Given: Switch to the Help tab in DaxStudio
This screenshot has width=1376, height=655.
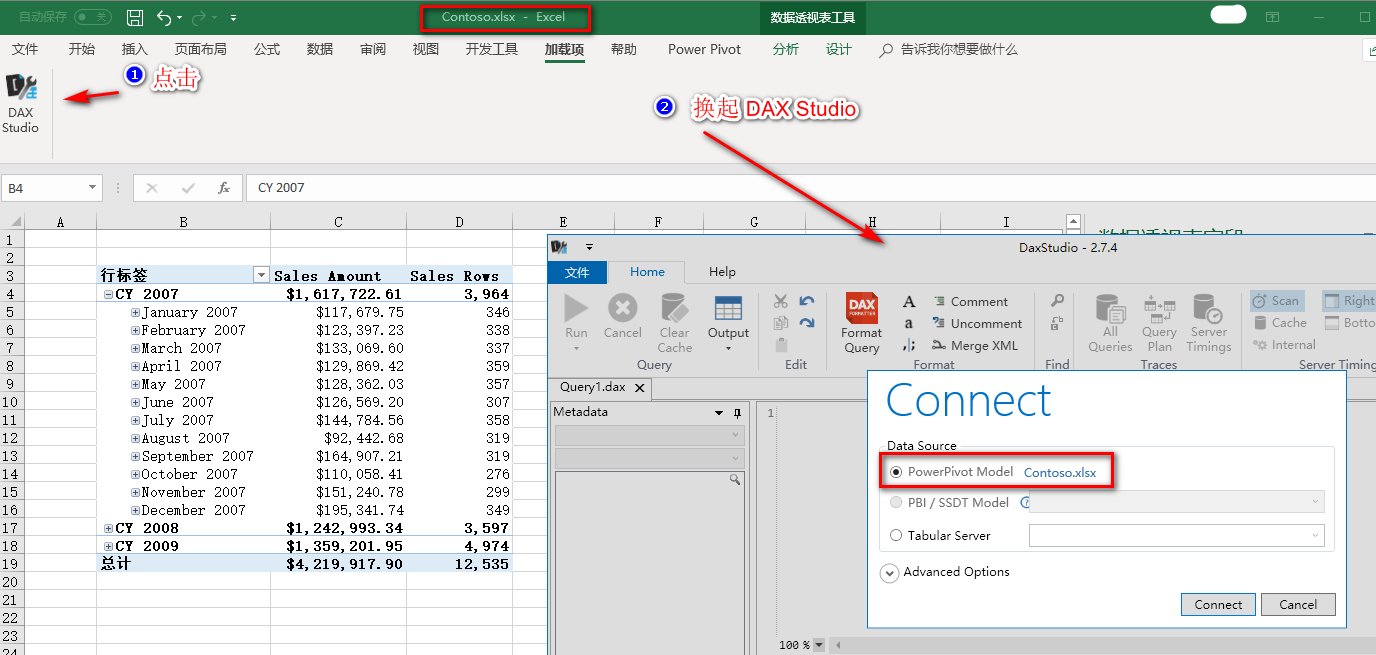Looking at the screenshot, I should (x=722, y=272).
